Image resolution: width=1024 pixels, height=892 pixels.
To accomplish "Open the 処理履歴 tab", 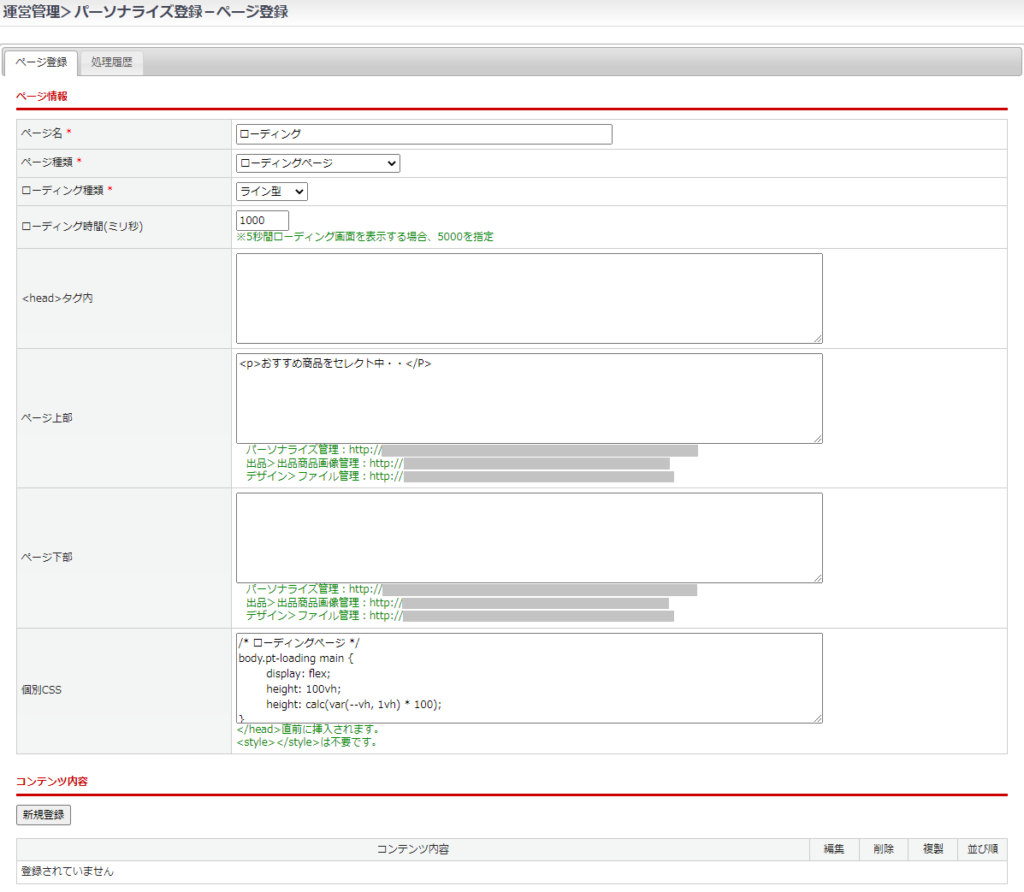I will (111, 62).
